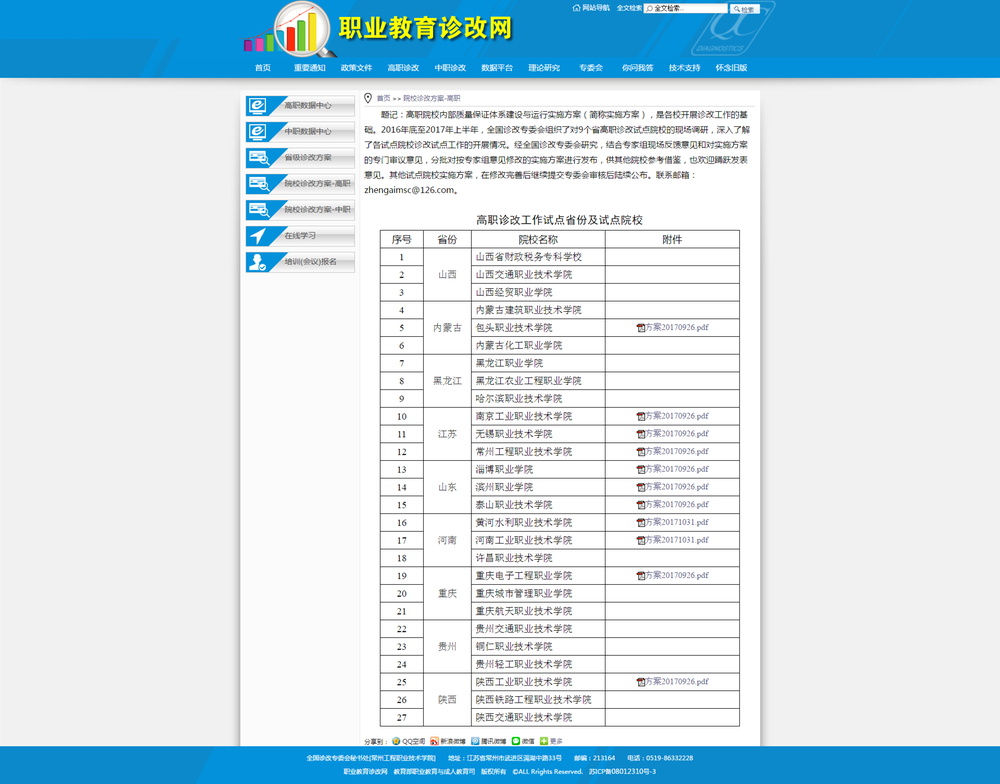Click table title 高职诊改工作试点省份及试点院校
The height and width of the screenshot is (784, 1000).
[x=559, y=220]
